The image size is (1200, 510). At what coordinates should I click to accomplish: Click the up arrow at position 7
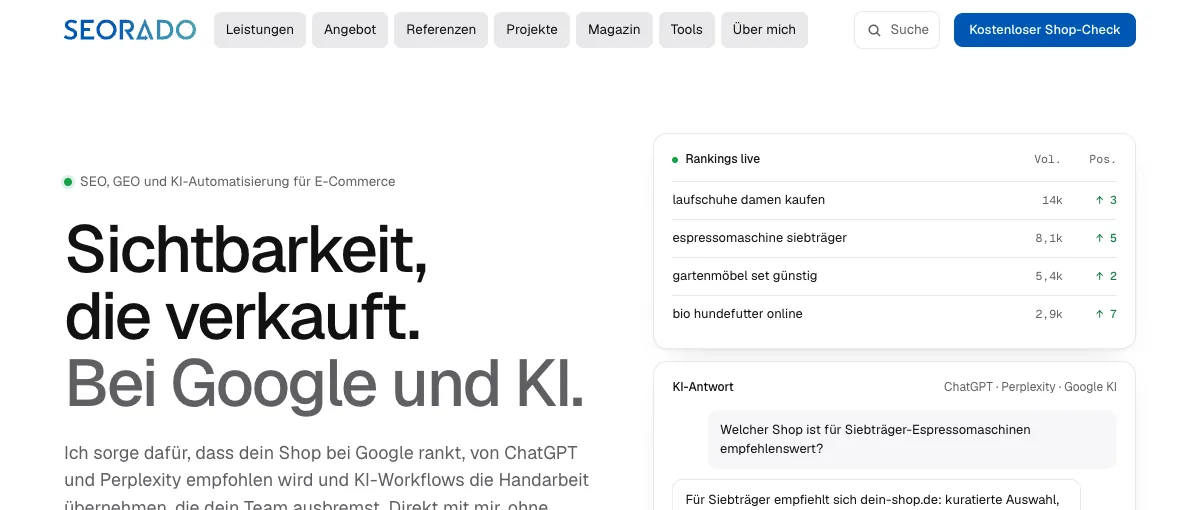(1100, 314)
